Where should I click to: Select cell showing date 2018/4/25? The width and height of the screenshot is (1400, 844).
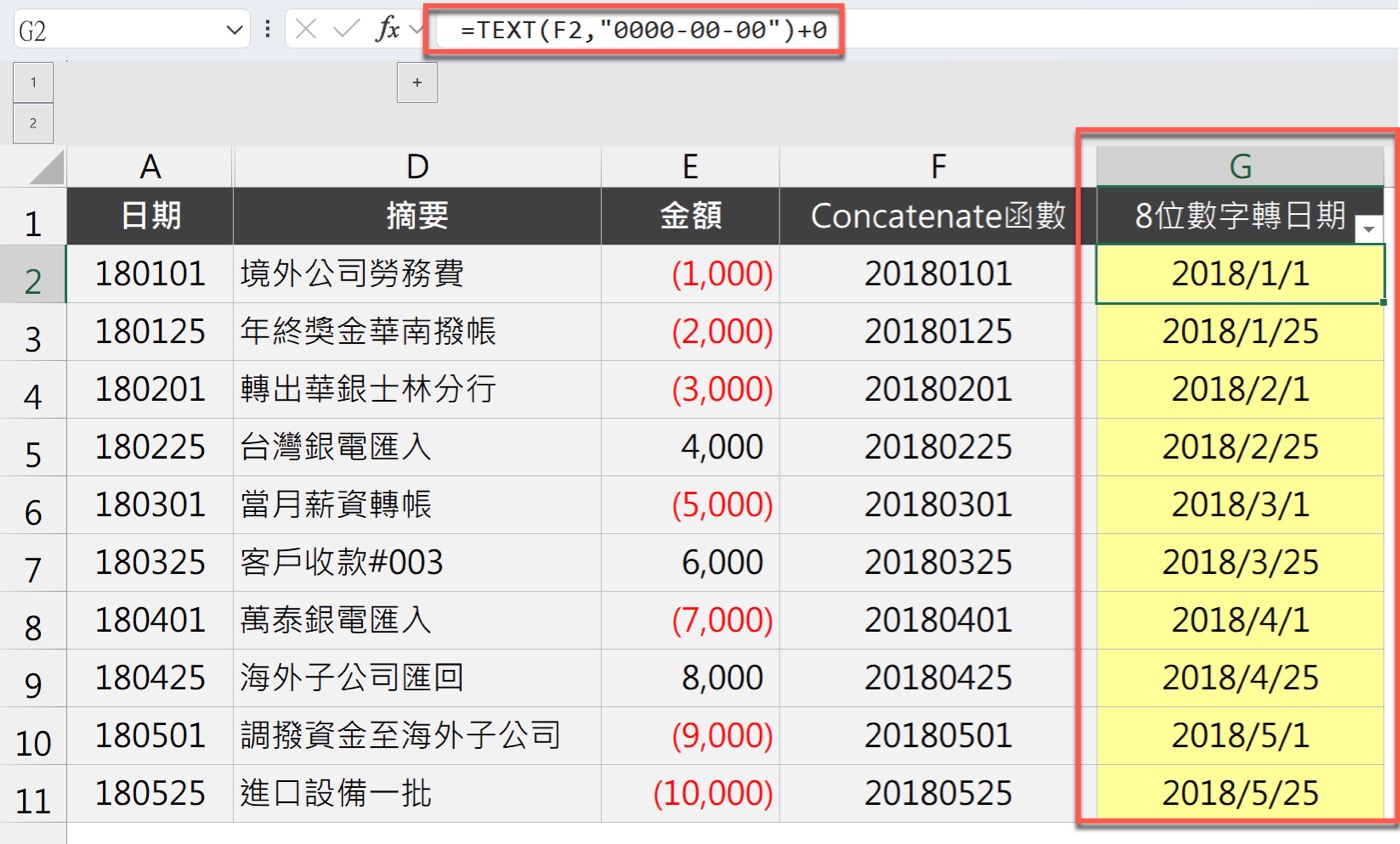click(1240, 679)
